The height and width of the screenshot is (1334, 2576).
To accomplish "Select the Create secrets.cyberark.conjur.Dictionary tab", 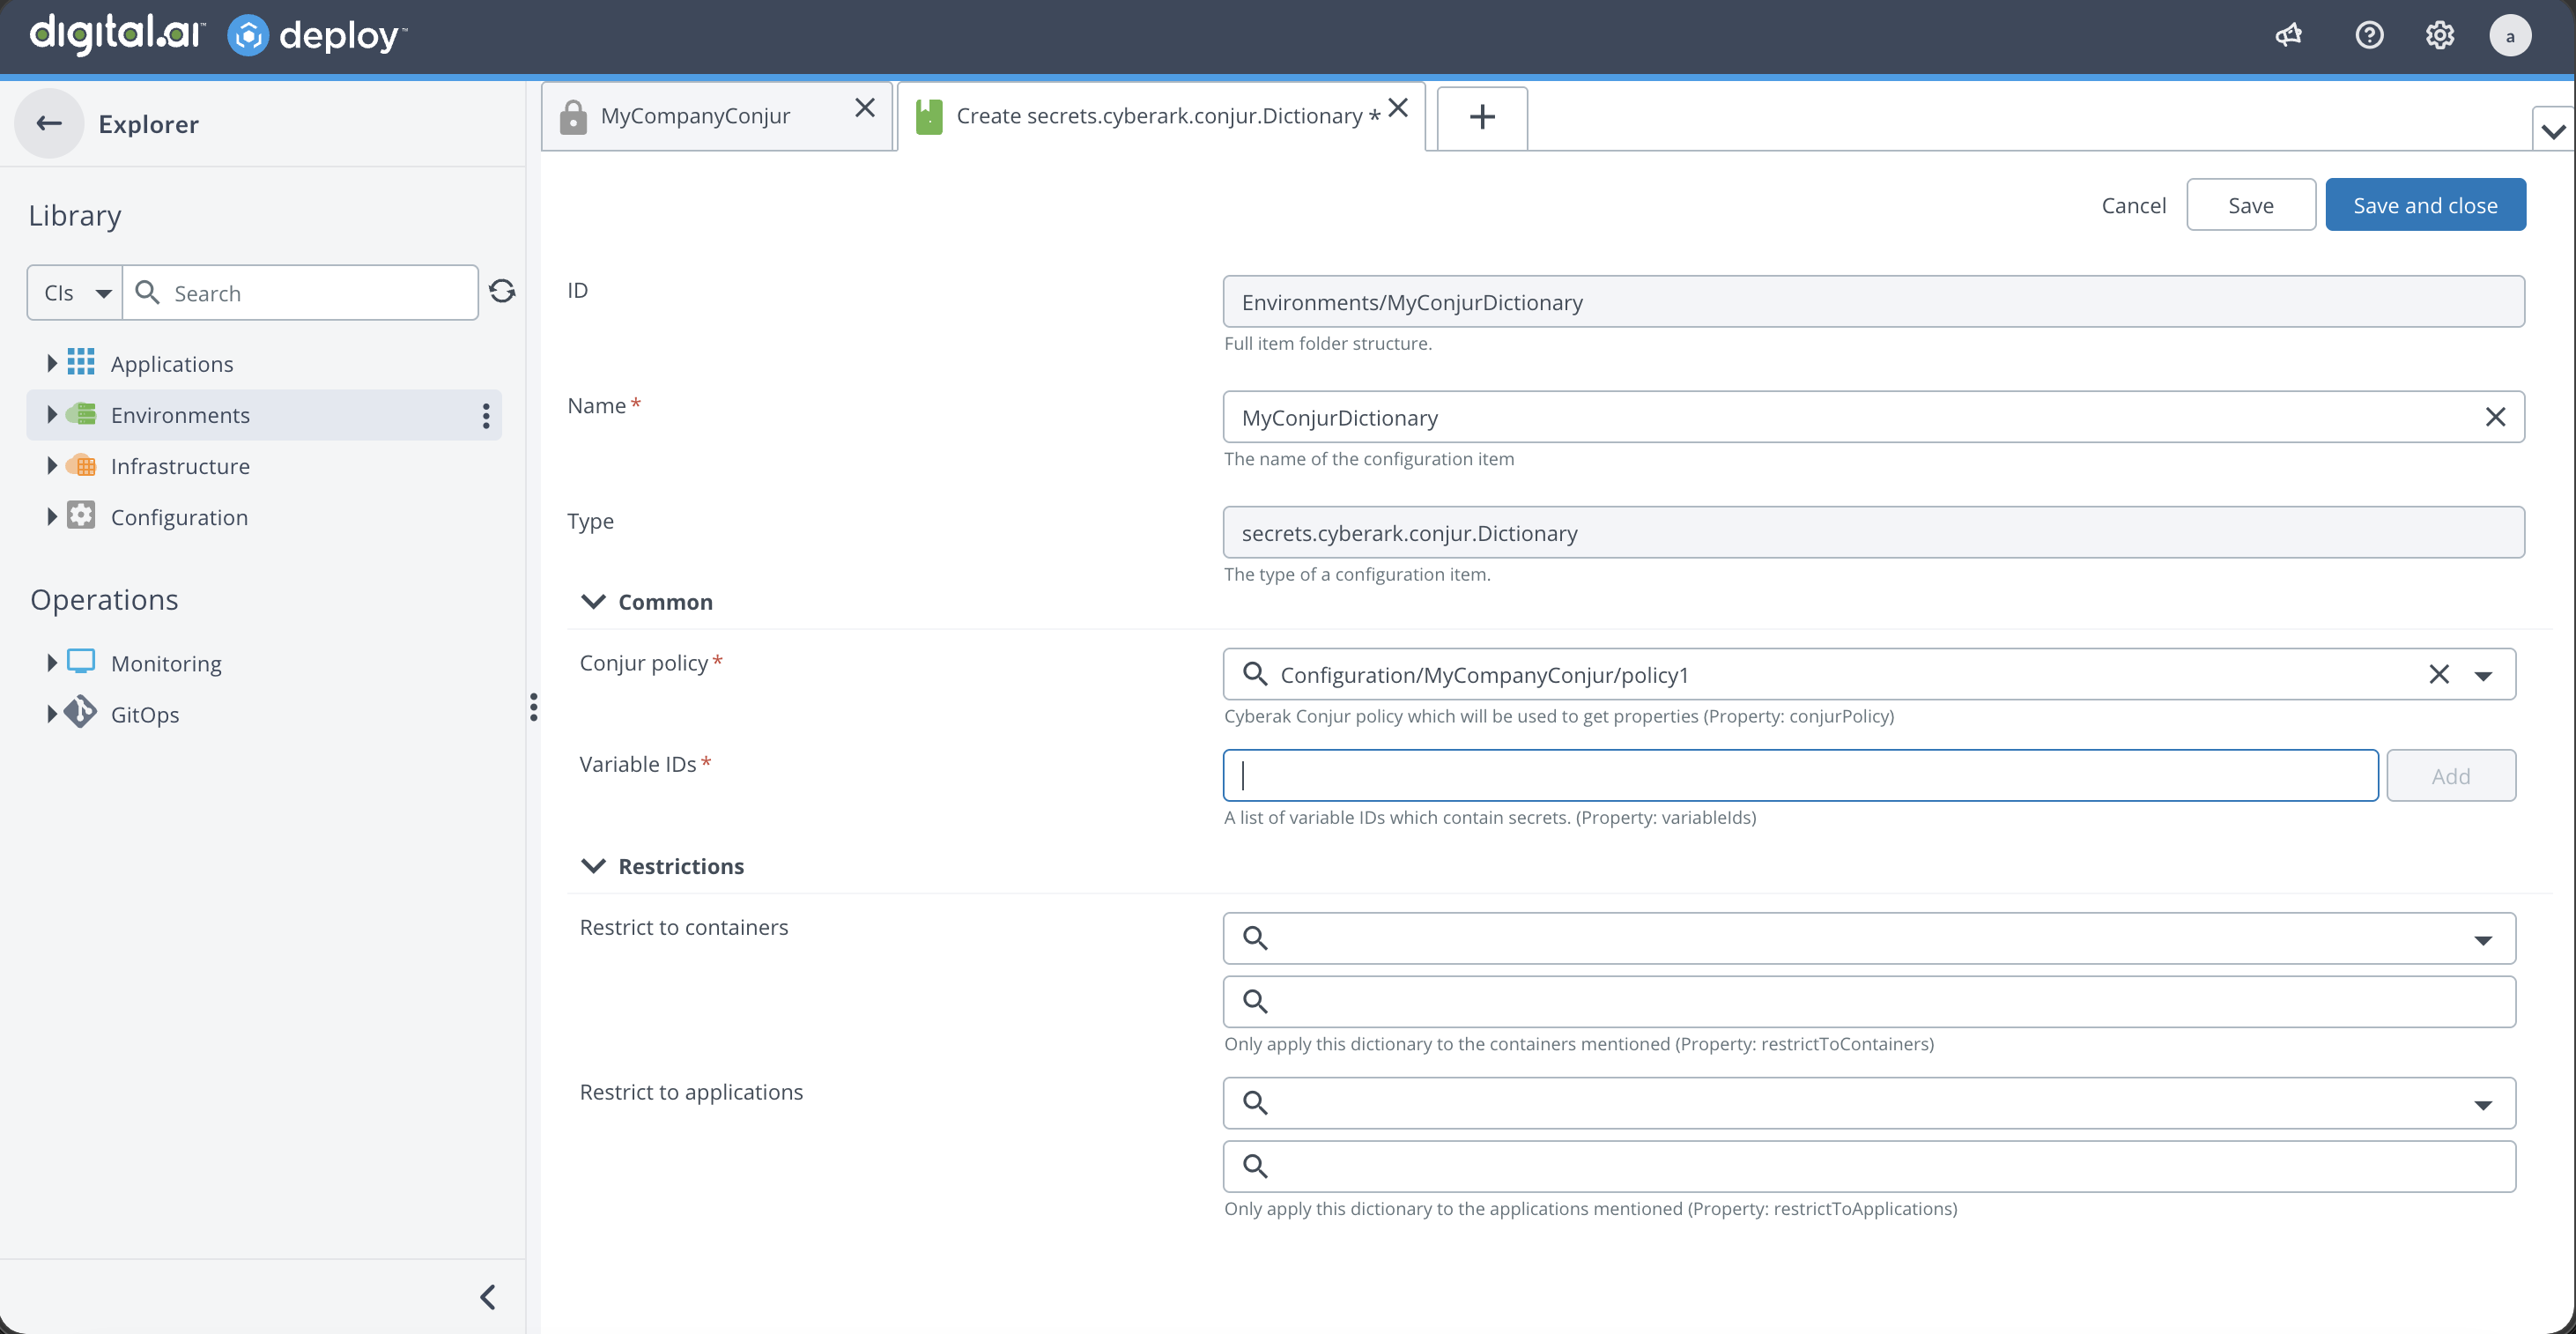I will (x=1161, y=116).
